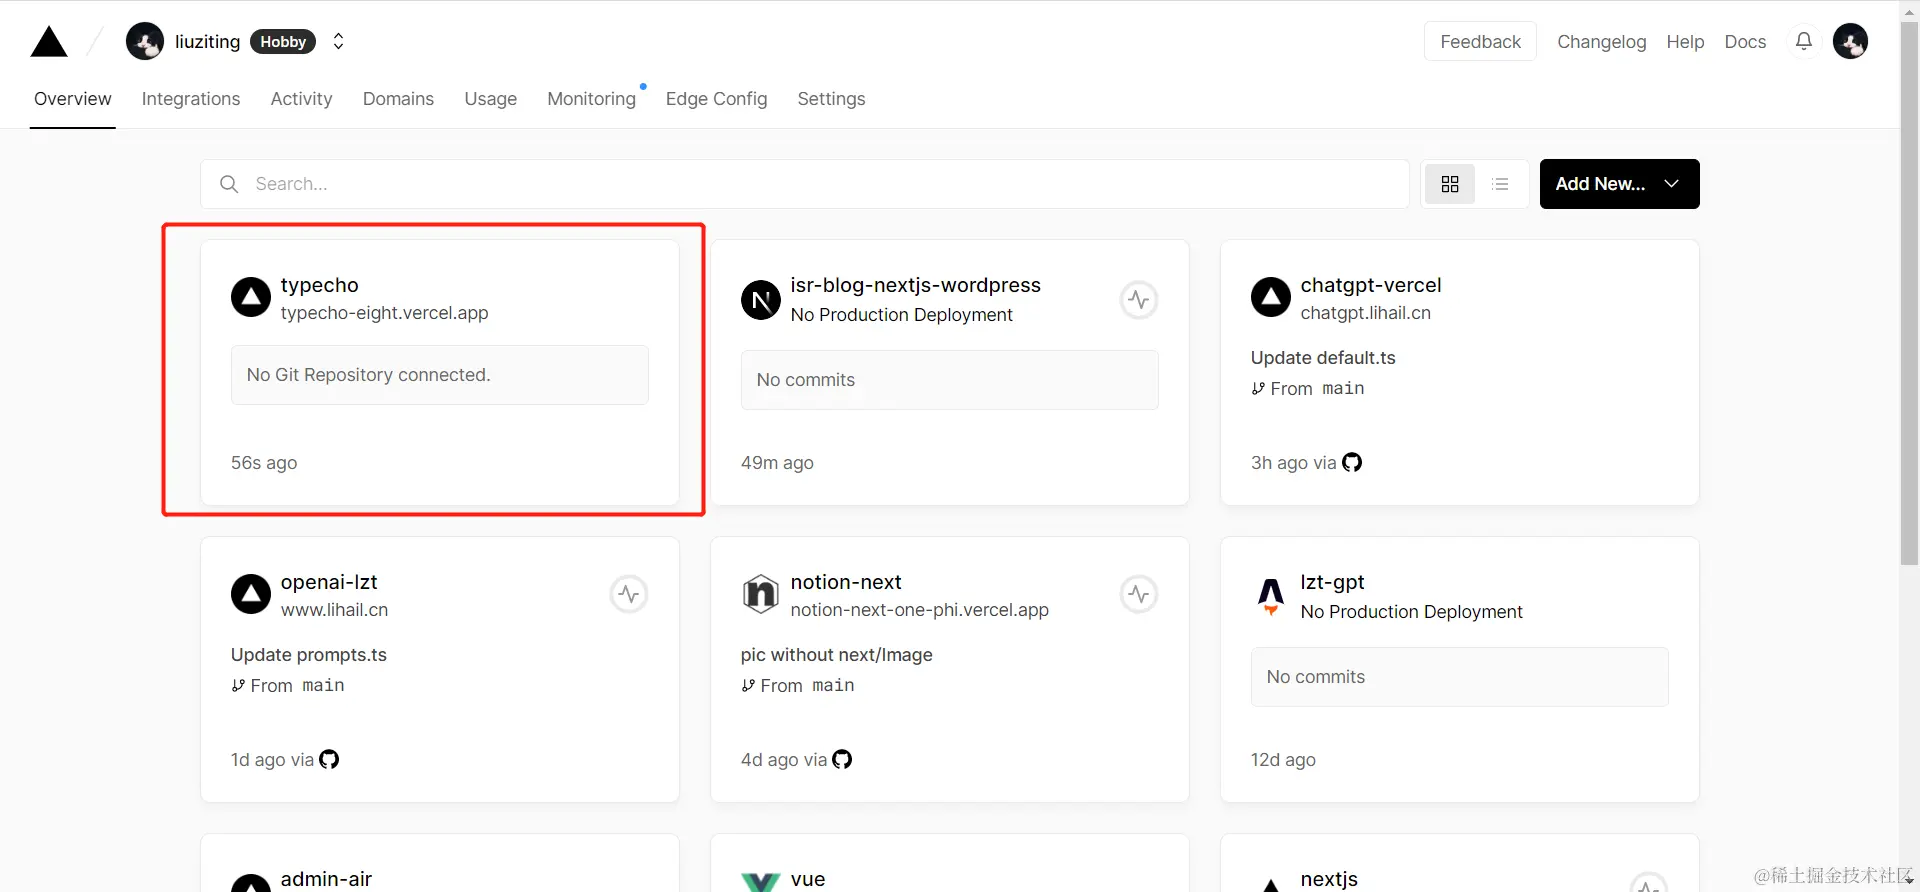Open isr-blog-nextjs-wordpress activity pulse icon
The width and height of the screenshot is (1920, 892).
(x=1138, y=299)
